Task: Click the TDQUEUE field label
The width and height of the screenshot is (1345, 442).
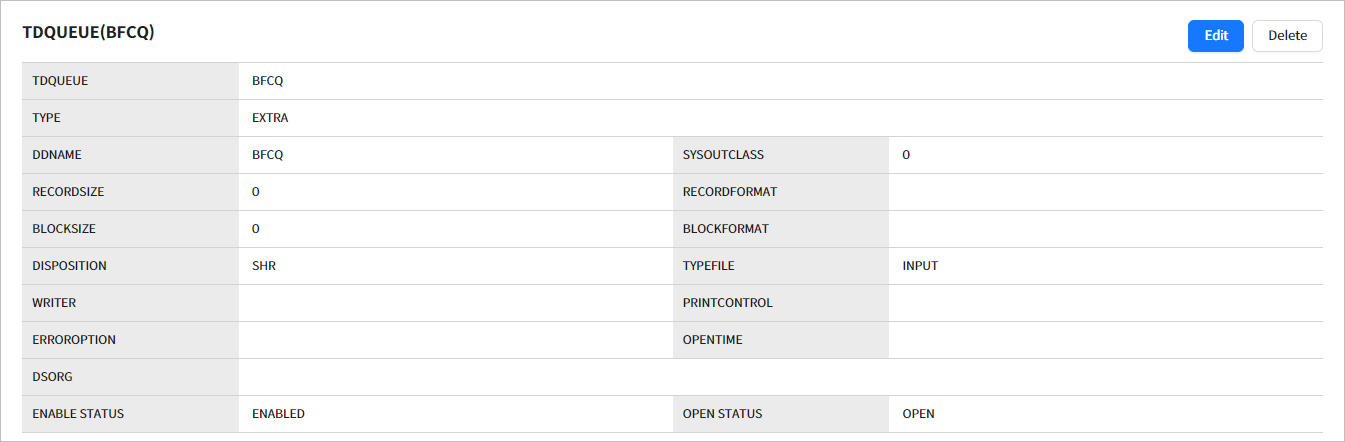Action: pos(60,81)
